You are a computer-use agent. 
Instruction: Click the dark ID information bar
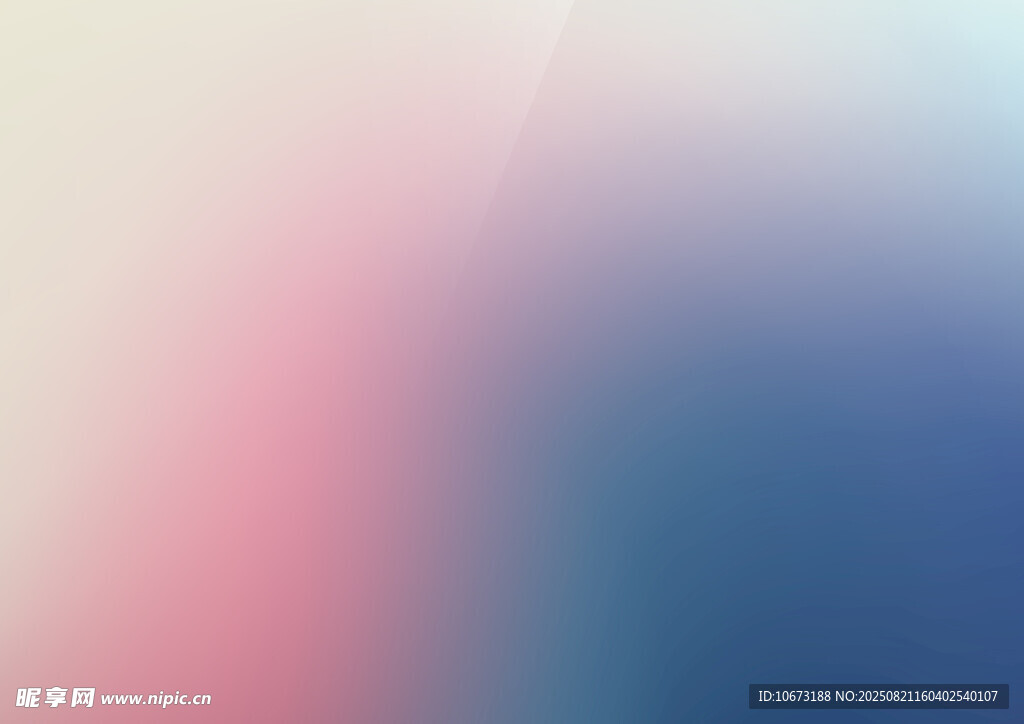878,696
